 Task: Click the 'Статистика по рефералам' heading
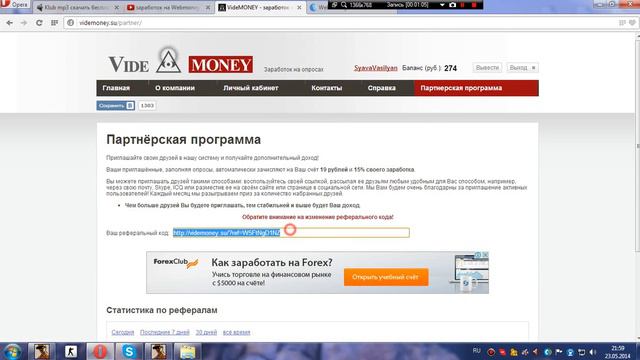coord(162,310)
